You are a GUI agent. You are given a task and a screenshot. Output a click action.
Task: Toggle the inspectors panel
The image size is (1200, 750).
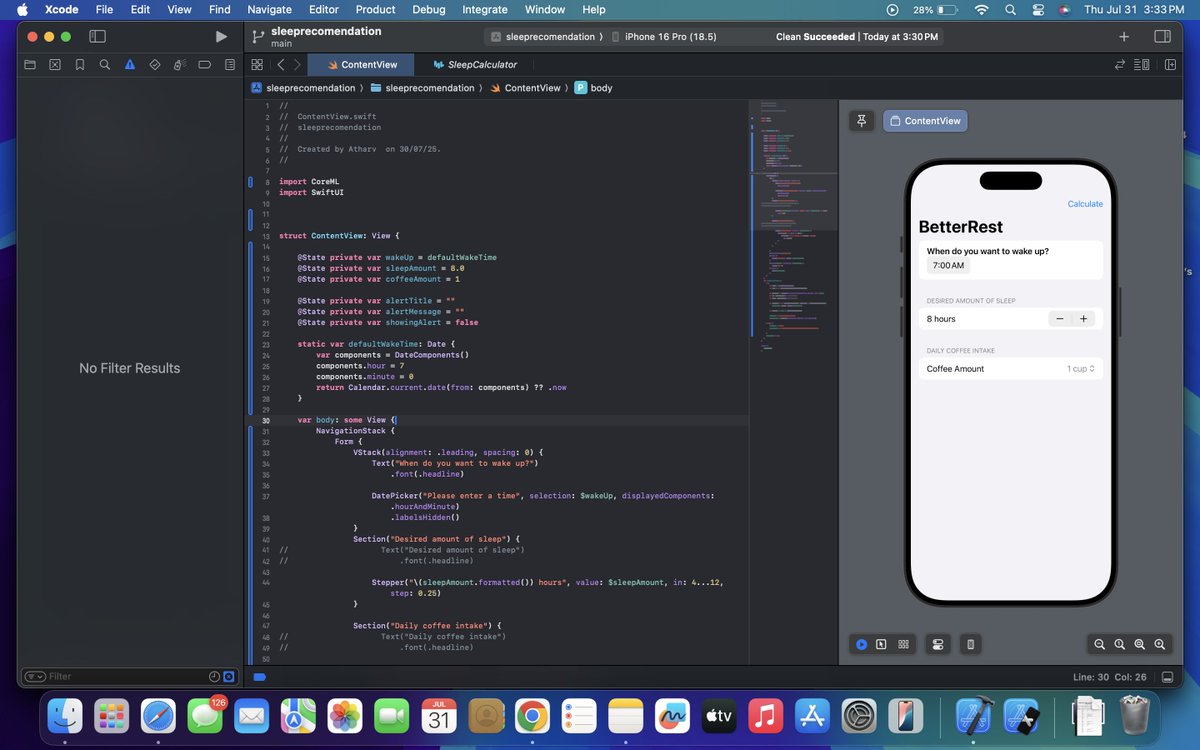[1162, 37]
